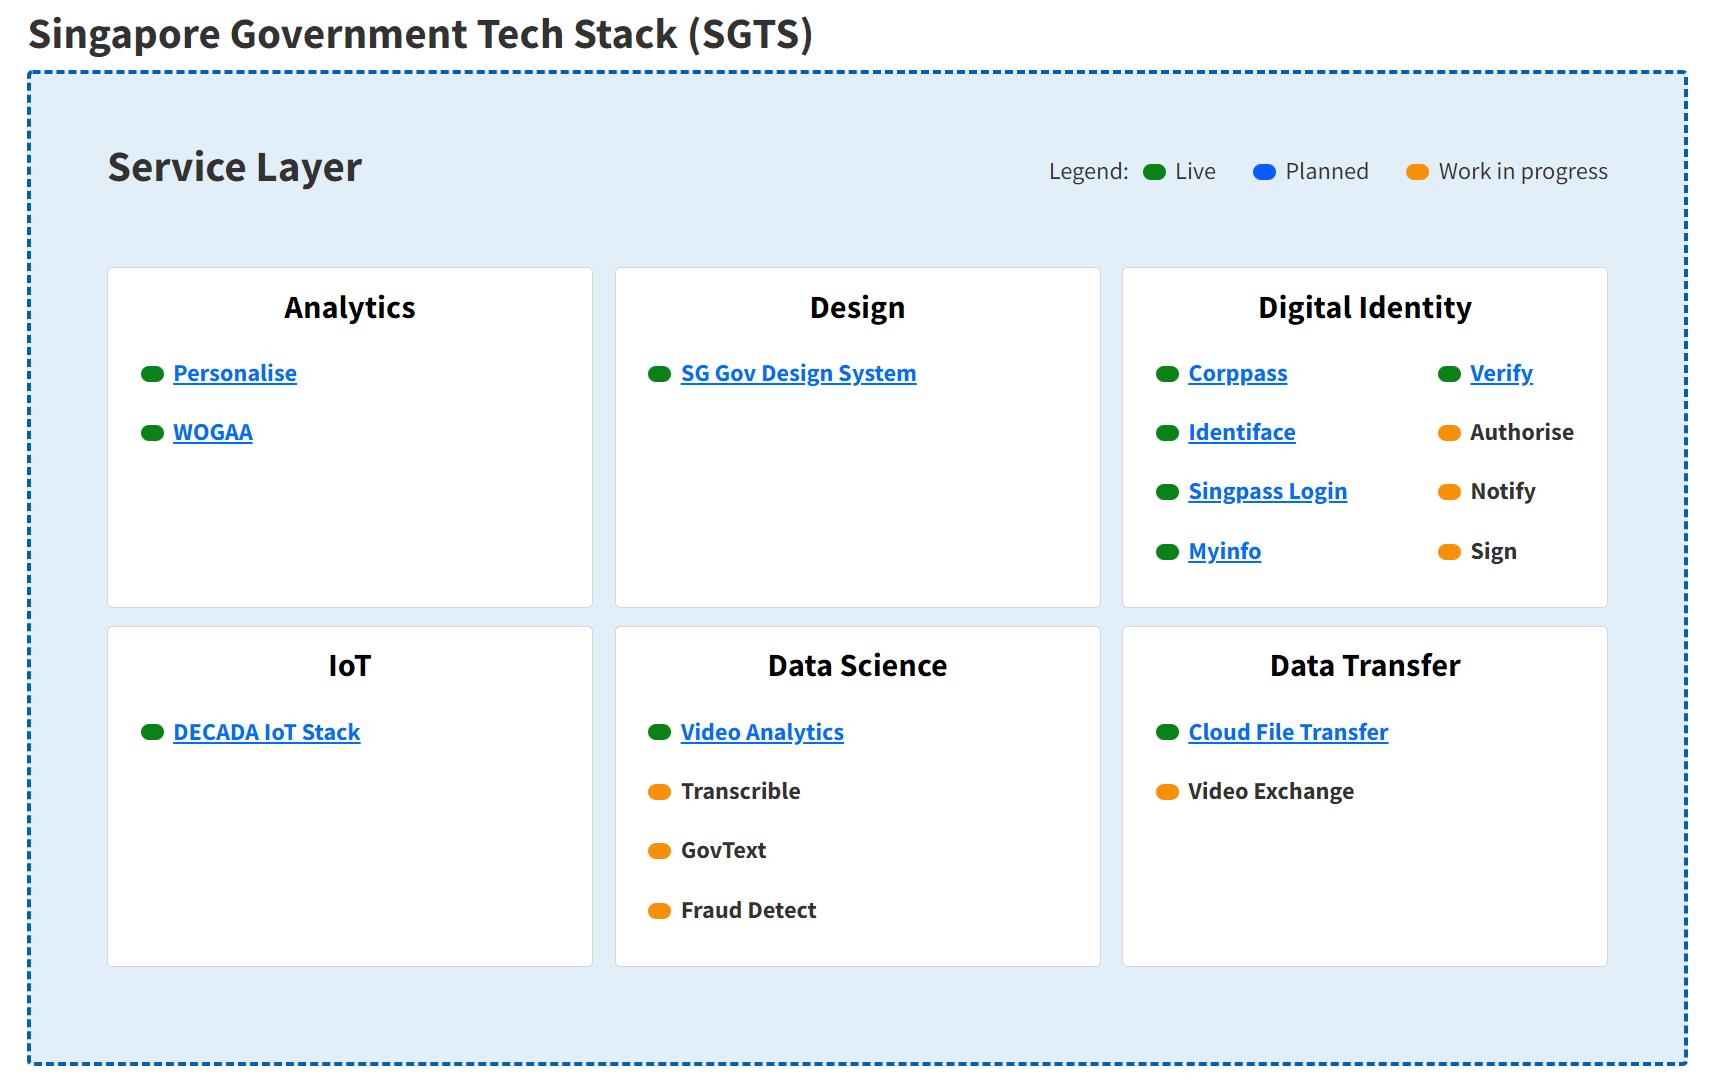Click the green status dot beside Video Analytics
This screenshot has height=1082, width=1713.
[659, 732]
